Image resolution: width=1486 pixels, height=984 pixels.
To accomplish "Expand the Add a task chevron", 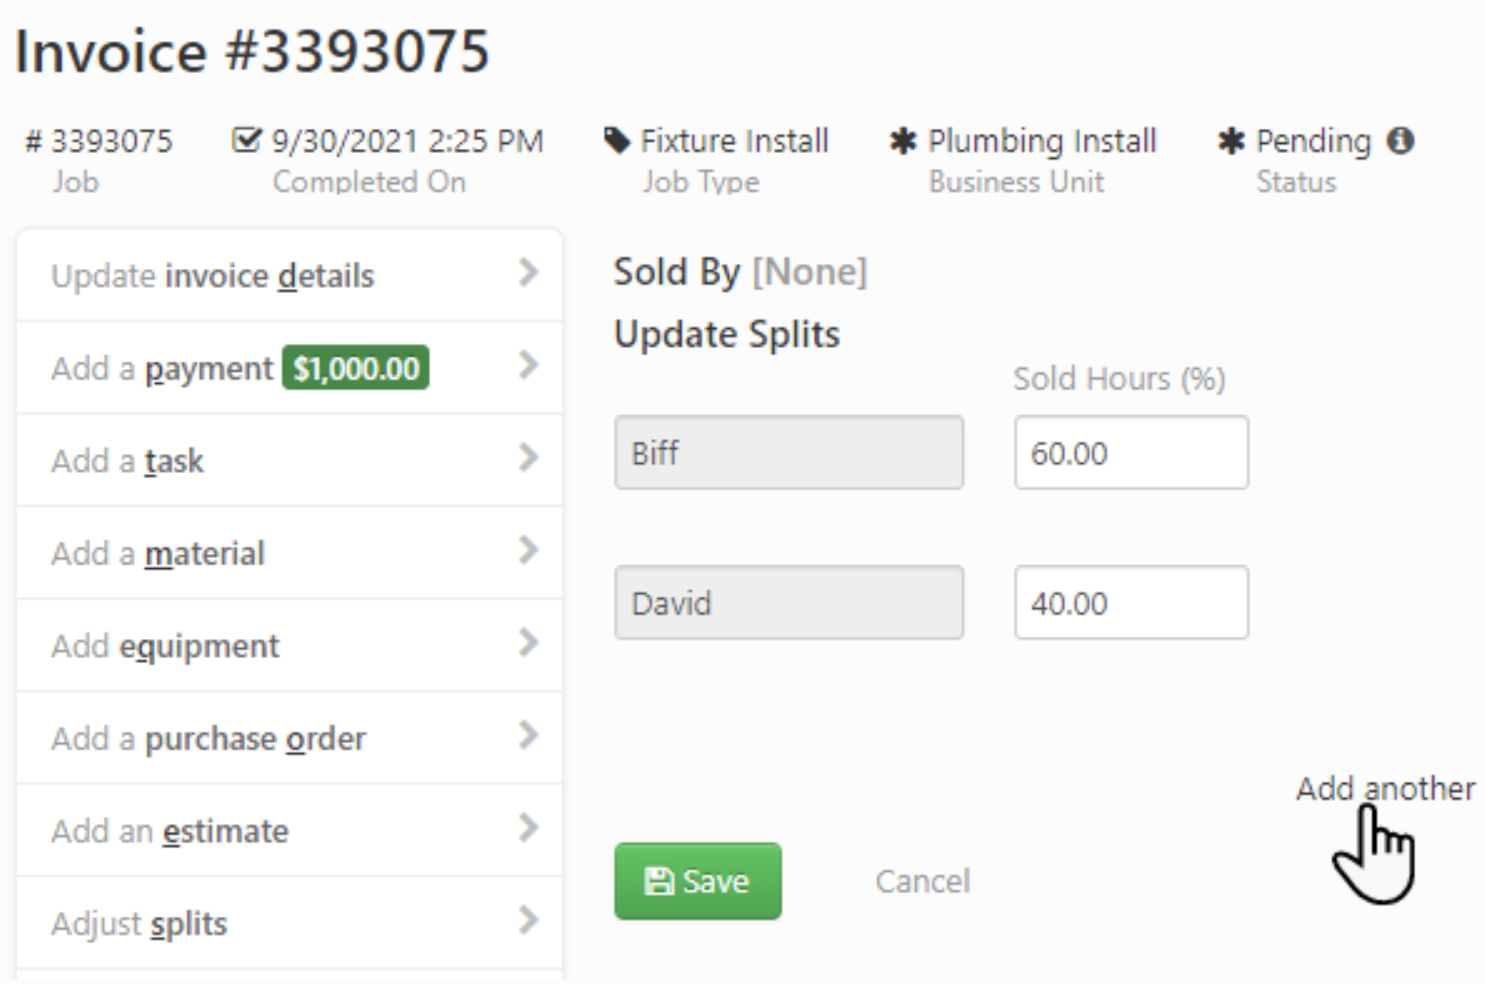I will coord(530,459).
